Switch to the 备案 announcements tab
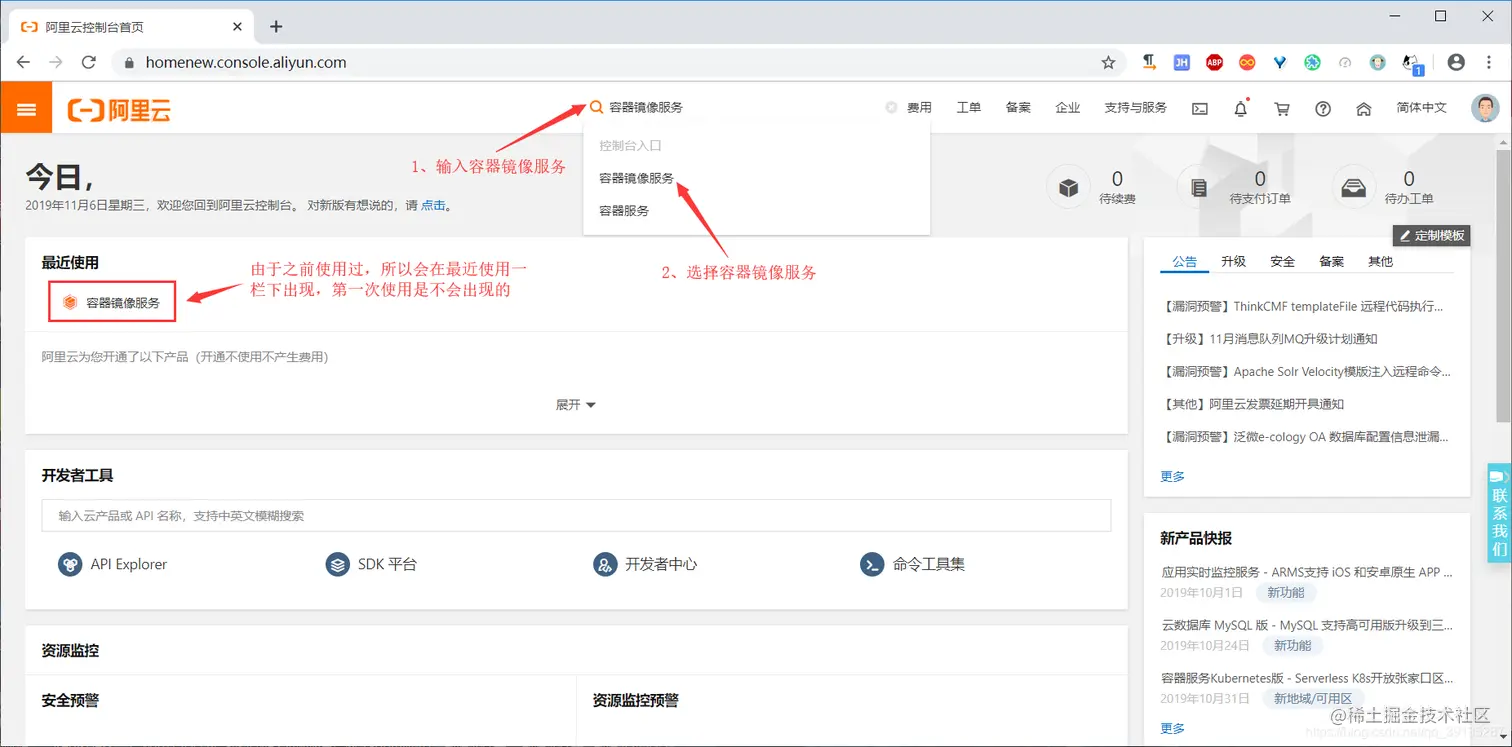Screen dimensions: 1512x747 (1332, 261)
